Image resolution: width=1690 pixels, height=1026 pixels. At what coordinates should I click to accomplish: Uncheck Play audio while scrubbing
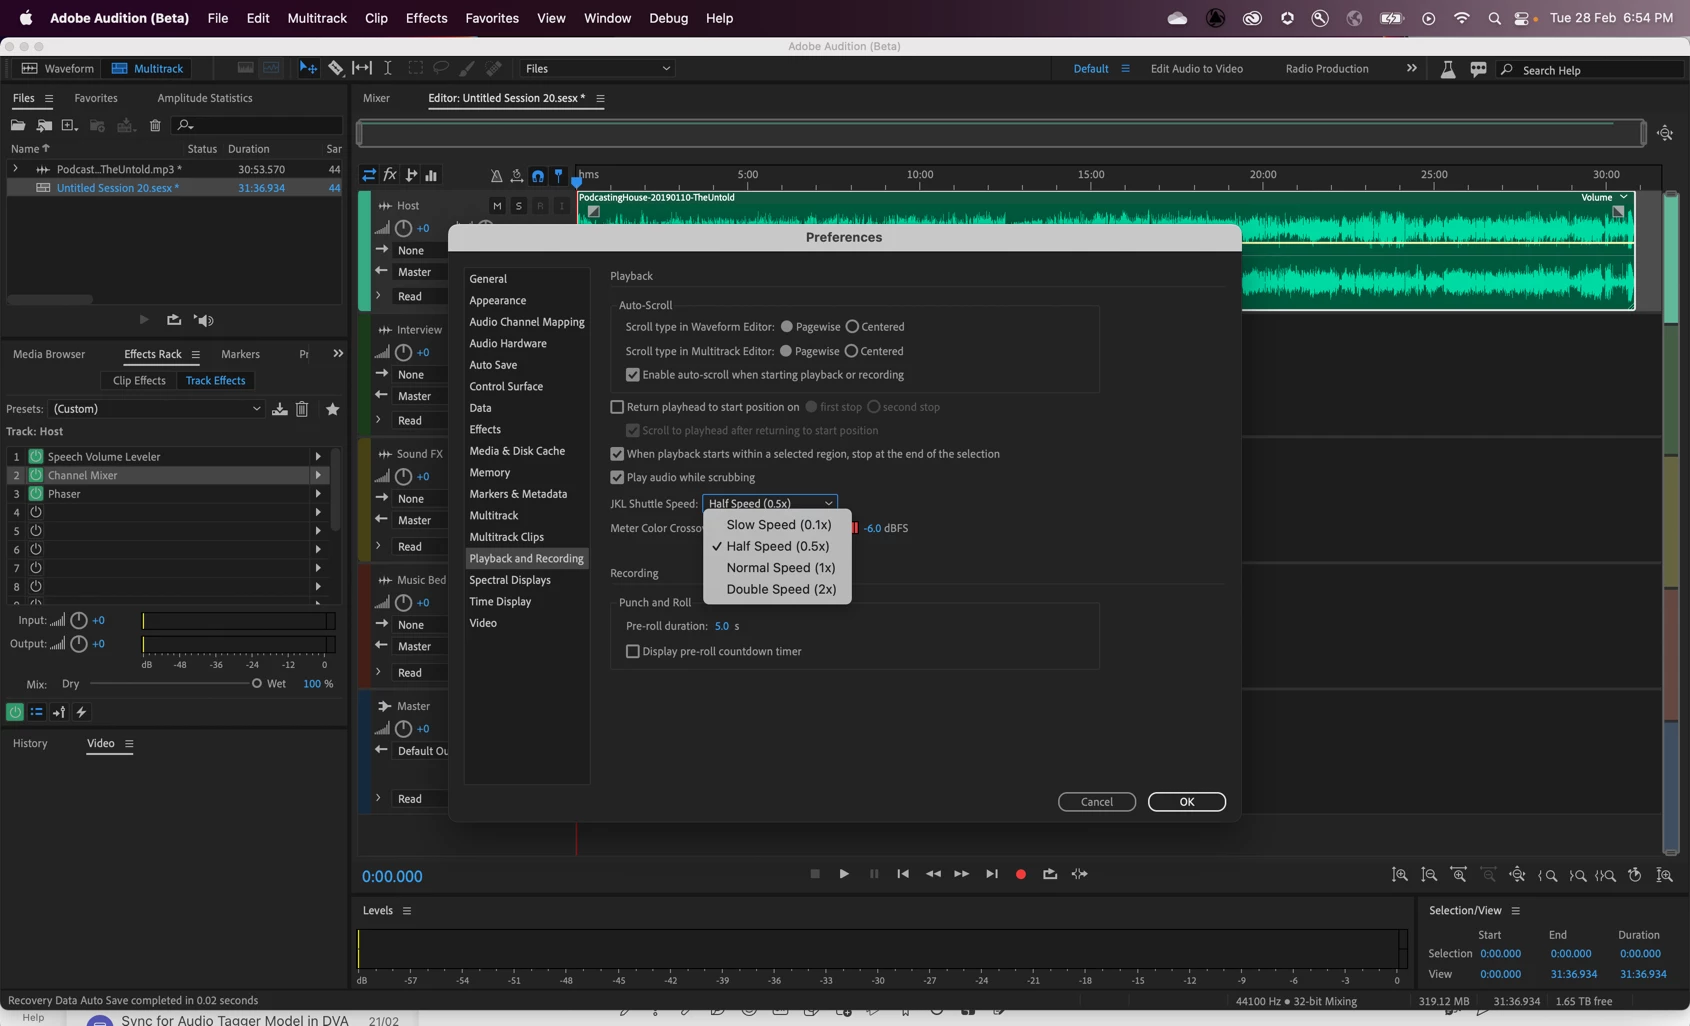(617, 478)
